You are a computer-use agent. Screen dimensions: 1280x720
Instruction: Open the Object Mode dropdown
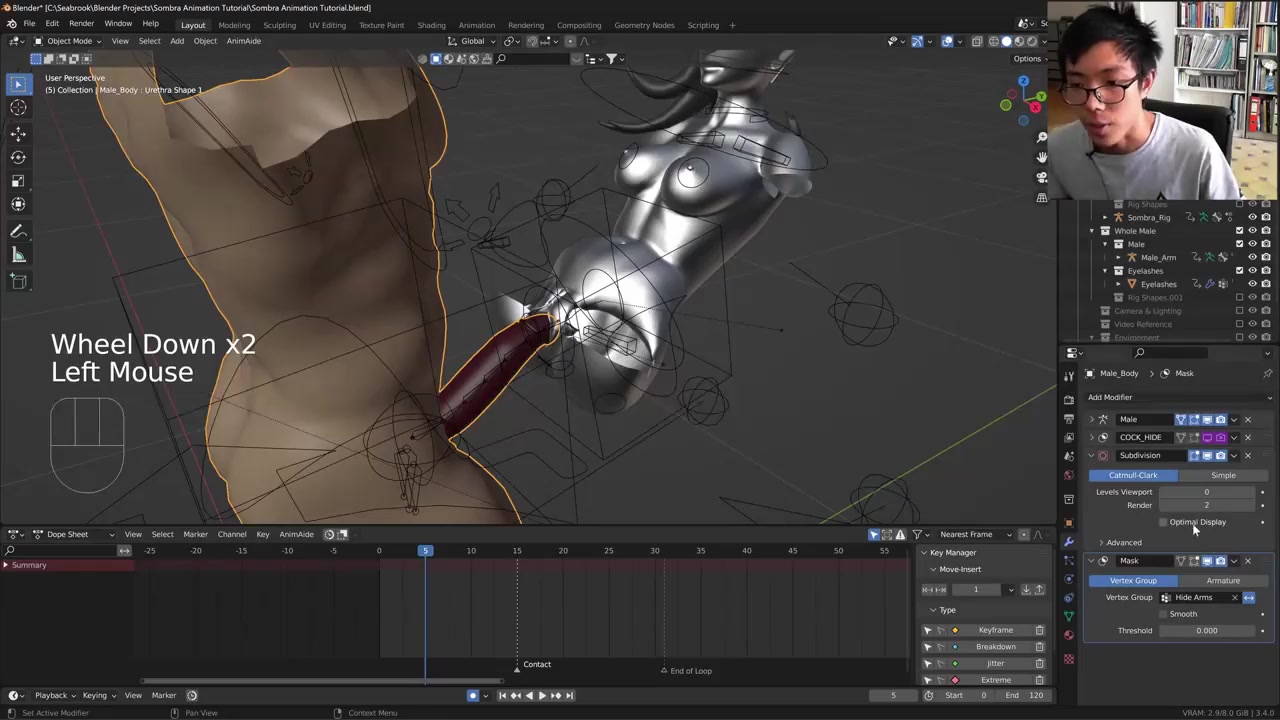click(69, 41)
